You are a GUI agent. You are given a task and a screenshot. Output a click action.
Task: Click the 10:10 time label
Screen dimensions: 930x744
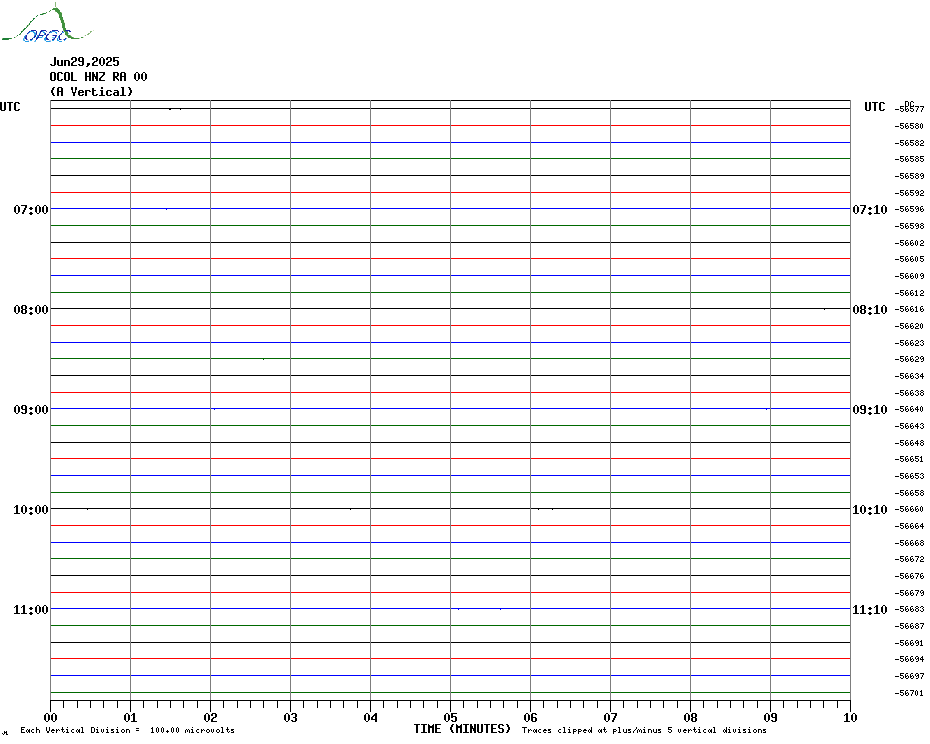click(x=870, y=510)
